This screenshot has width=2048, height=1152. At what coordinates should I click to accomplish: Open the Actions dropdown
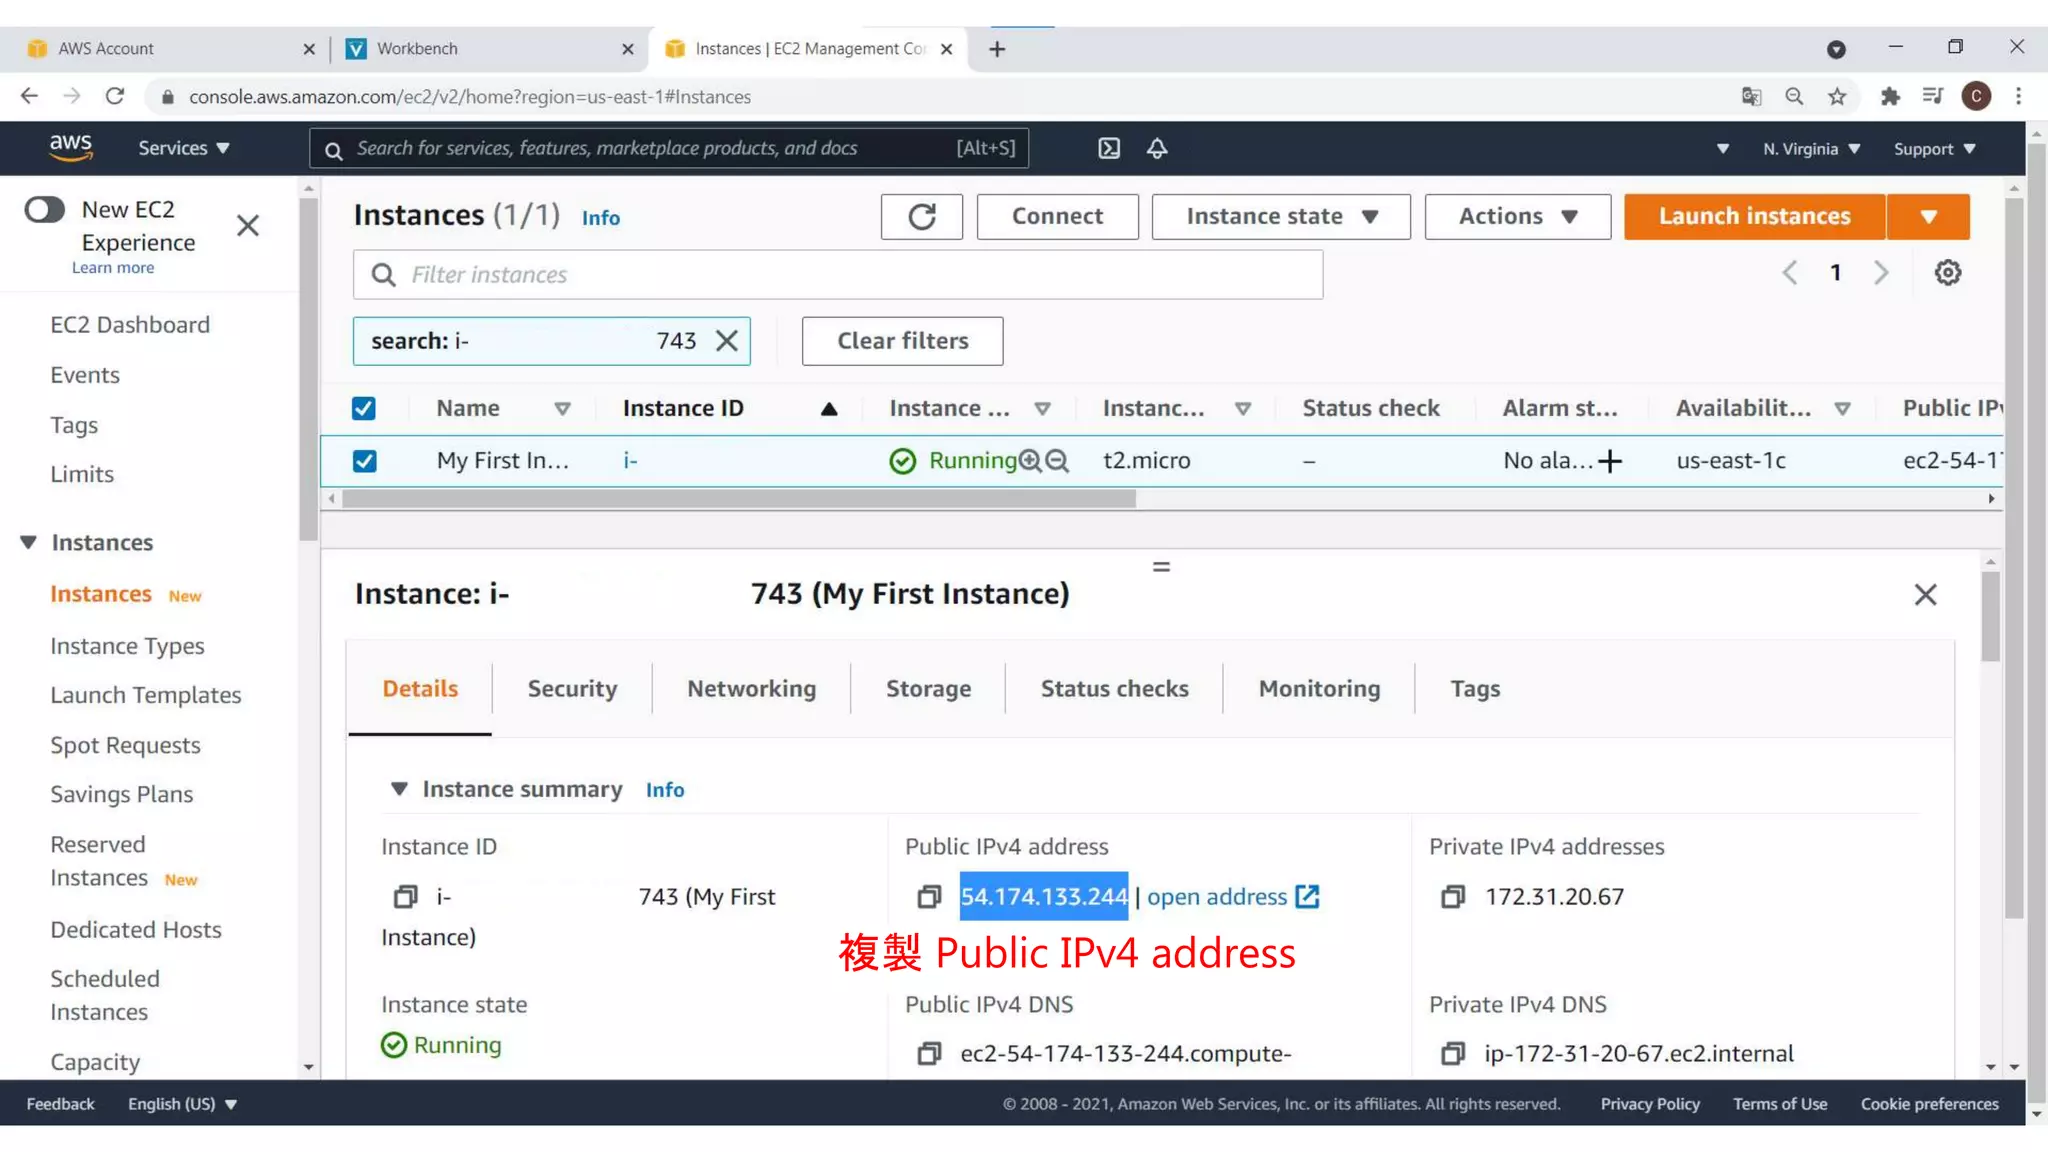(1517, 216)
